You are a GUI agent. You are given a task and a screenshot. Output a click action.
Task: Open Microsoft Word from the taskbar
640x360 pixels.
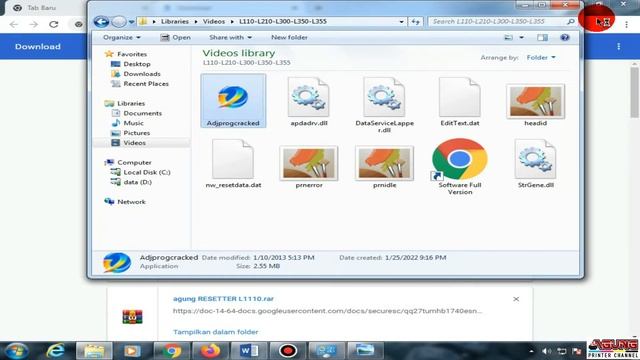[x=249, y=351]
